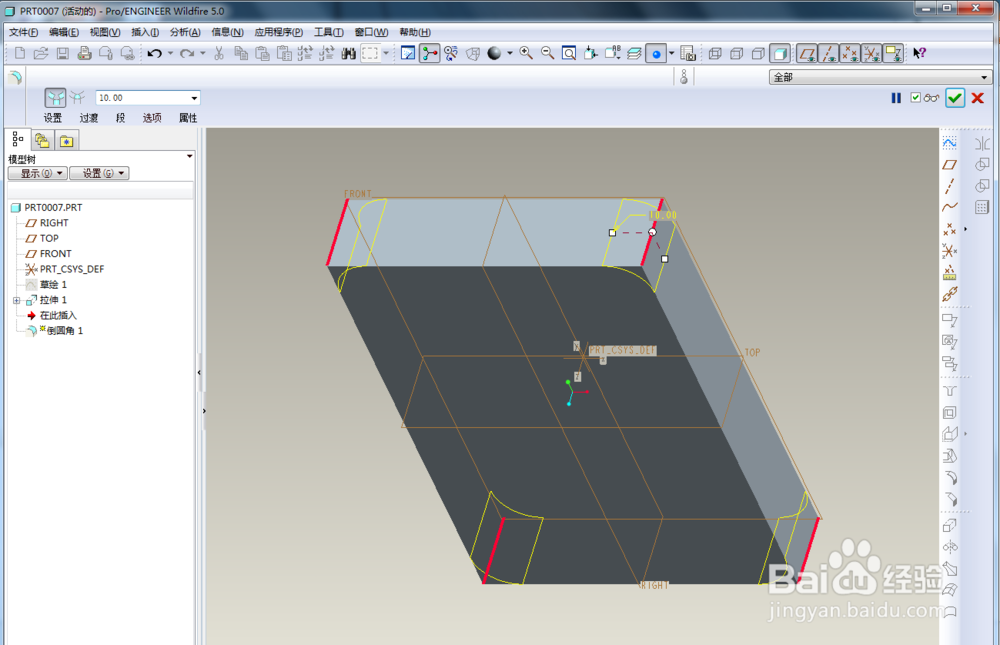Refit model to screen
This screenshot has height=645, width=1000.
pyautogui.click(x=569, y=54)
